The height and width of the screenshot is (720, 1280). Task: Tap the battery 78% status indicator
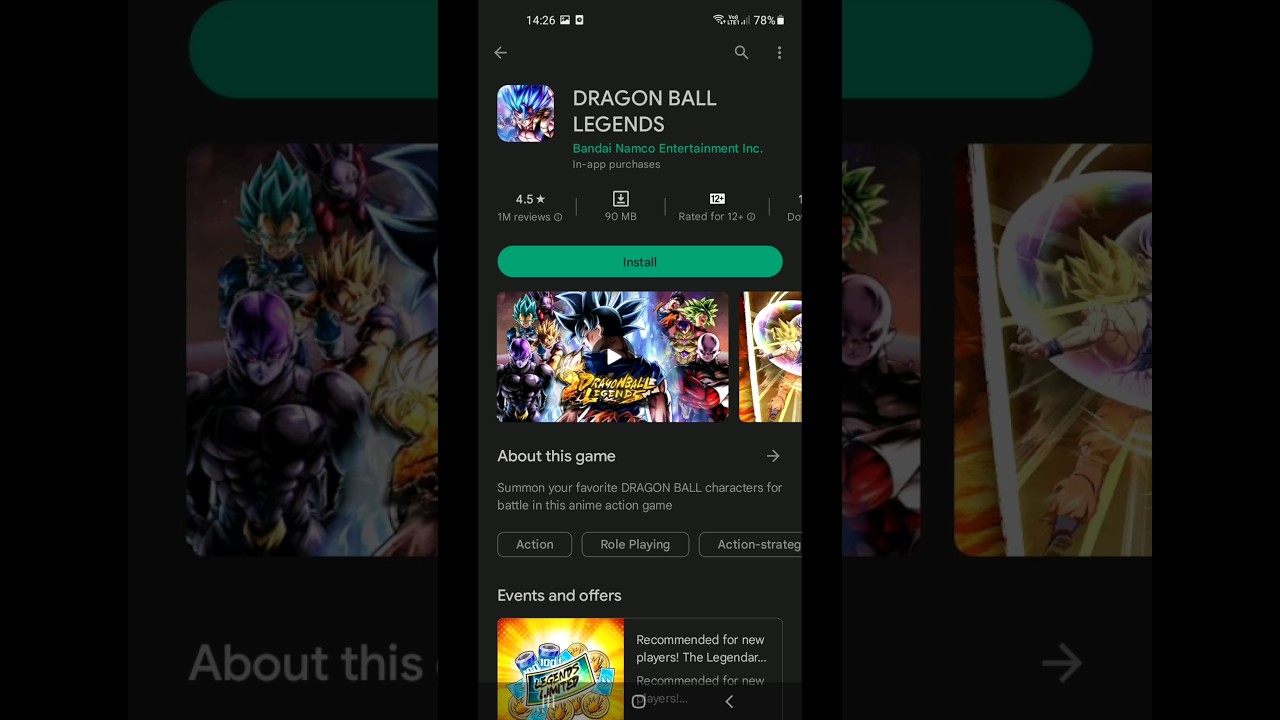769,20
